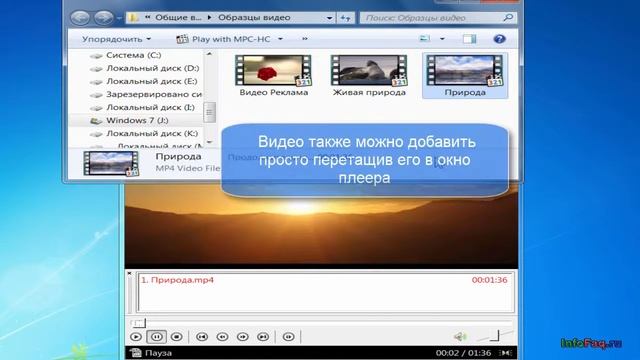640x360 pixels.
Task: Click the Pause button in the player
Action: (x=157, y=337)
